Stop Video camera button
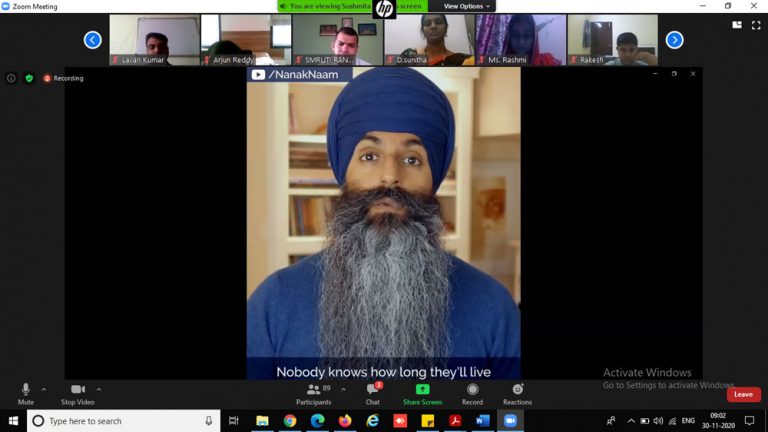The image size is (768, 432). pyautogui.click(x=77, y=394)
